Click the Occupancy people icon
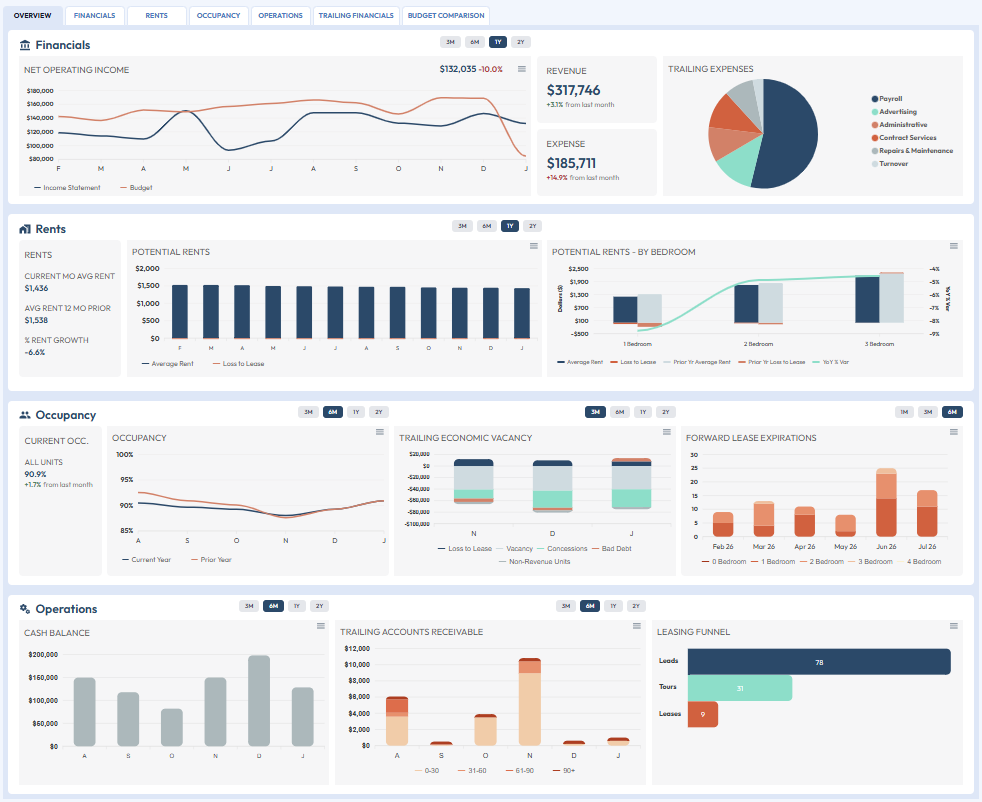 (x=25, y=415)
